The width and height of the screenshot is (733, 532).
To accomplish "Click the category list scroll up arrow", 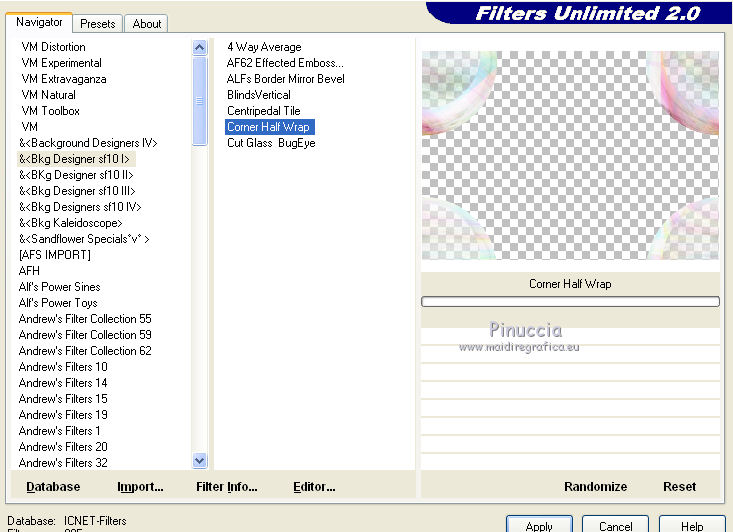I will click(x=200, y=48).
